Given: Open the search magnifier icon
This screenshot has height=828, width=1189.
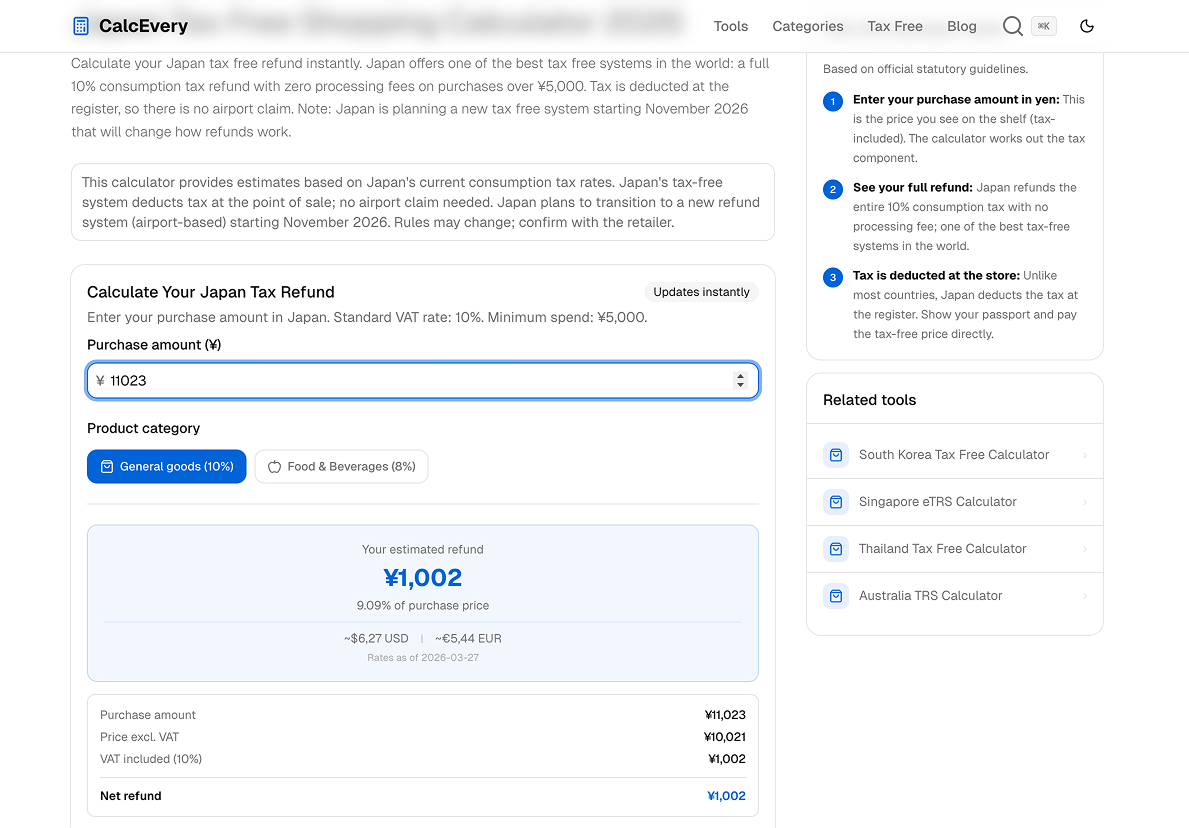Looking at the screenshot, I should [1012, 26].
